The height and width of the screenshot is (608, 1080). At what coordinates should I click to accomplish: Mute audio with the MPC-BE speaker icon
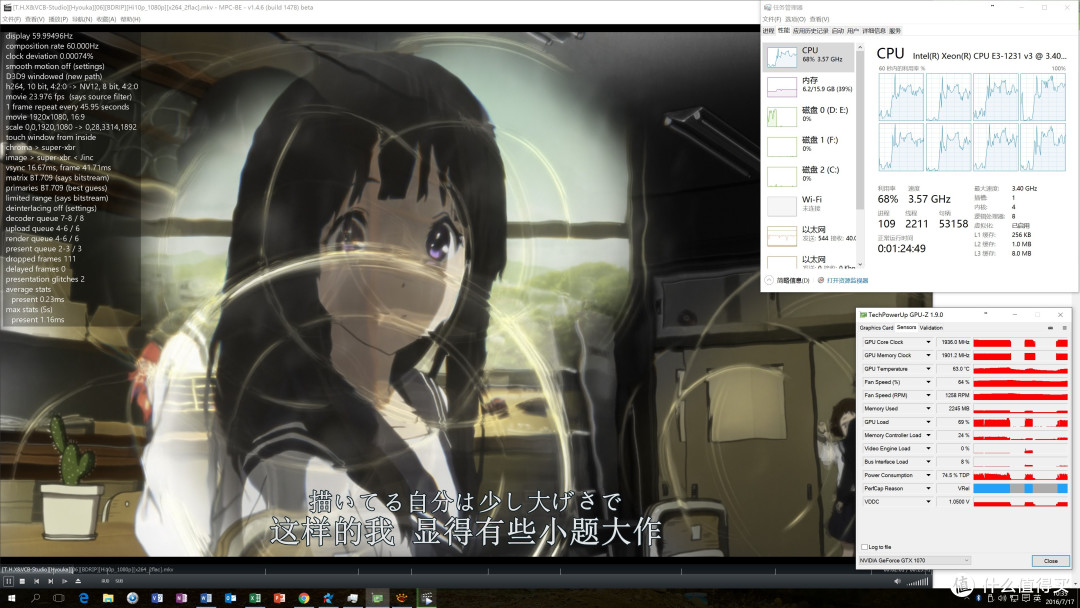click(x=897, y=581)
